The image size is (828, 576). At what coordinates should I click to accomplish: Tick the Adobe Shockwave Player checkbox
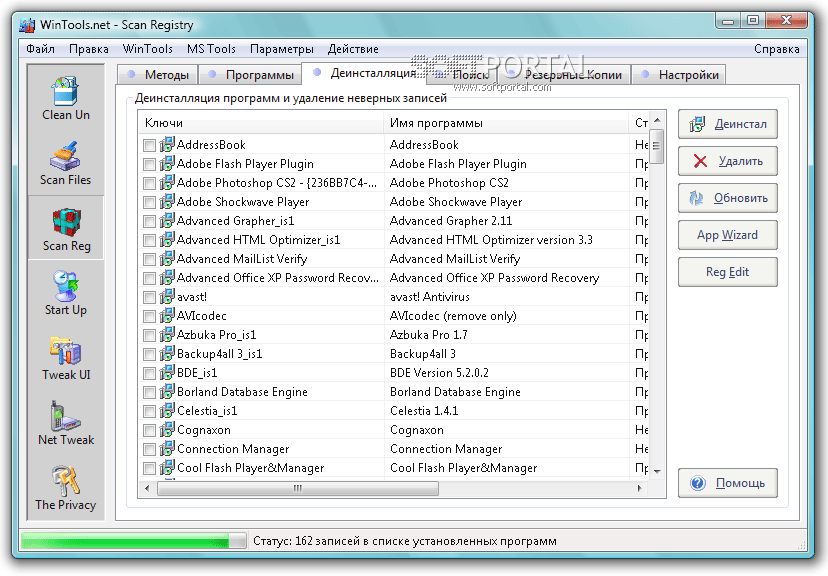pos(149,202)
